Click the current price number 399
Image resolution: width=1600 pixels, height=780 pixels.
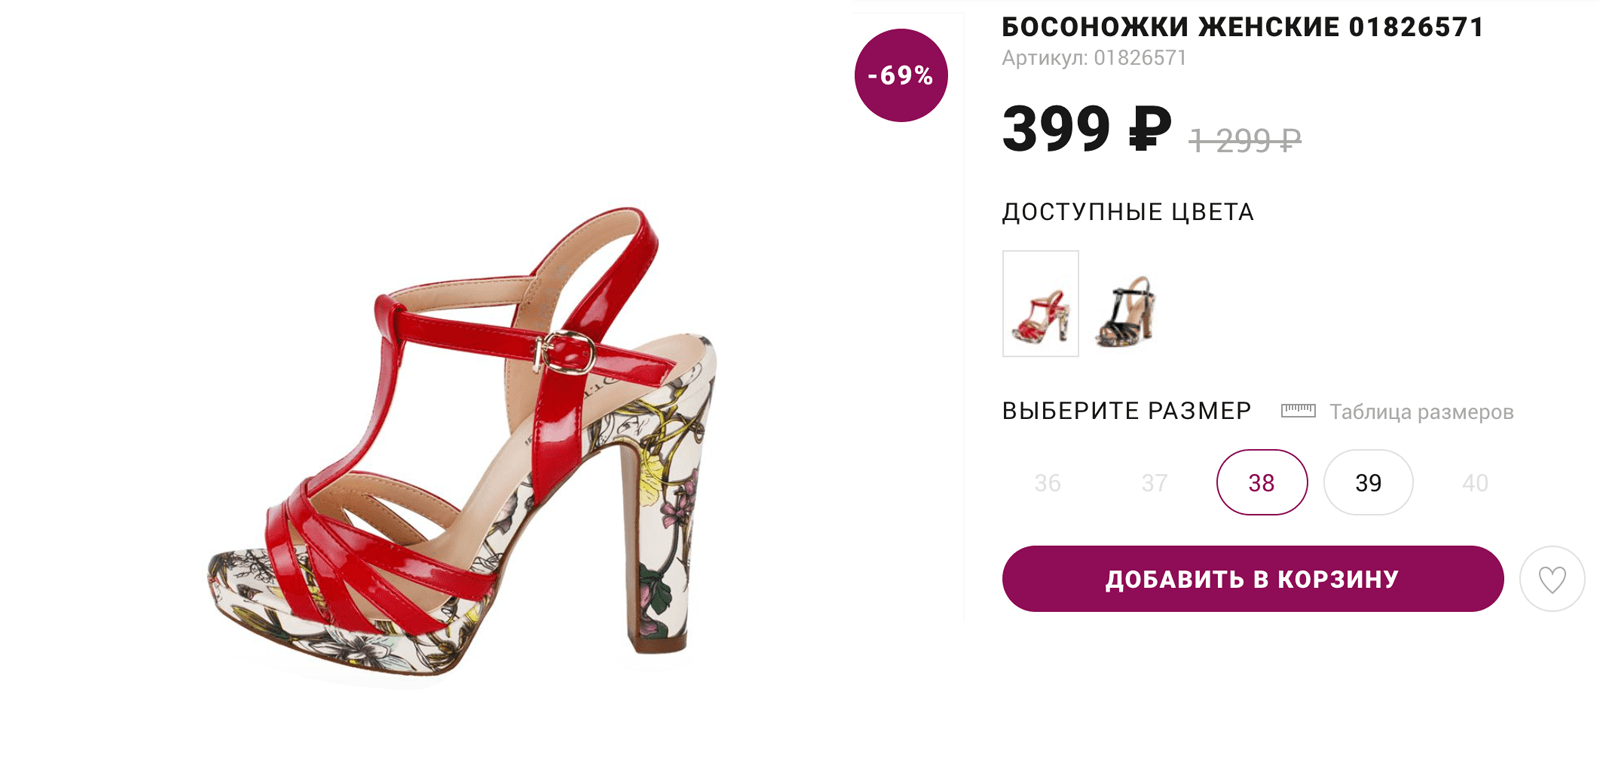pyautogui.click(x=1056, y=129)
